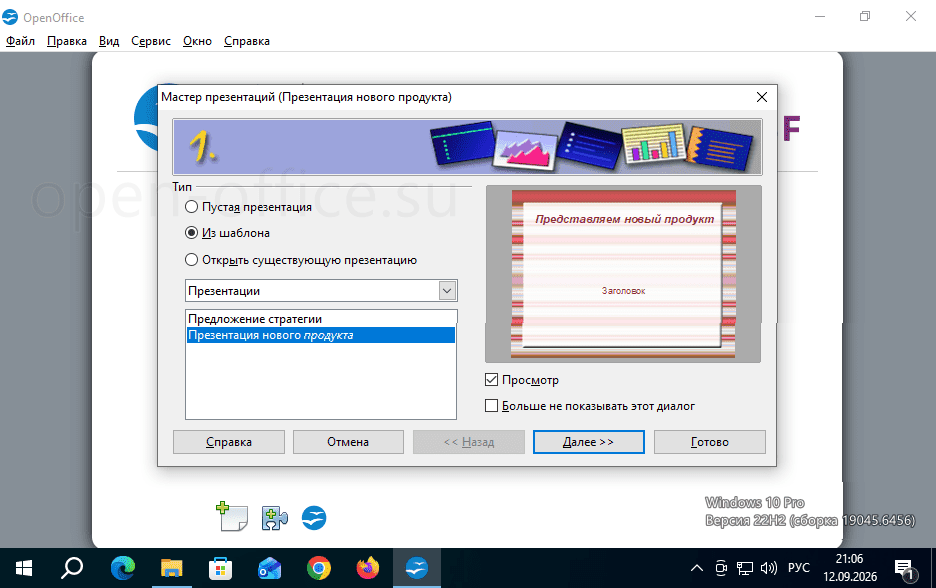The height and width of the screenshot is (588, 936).
Task: Open the notification center icon
Action: [906, 569]
